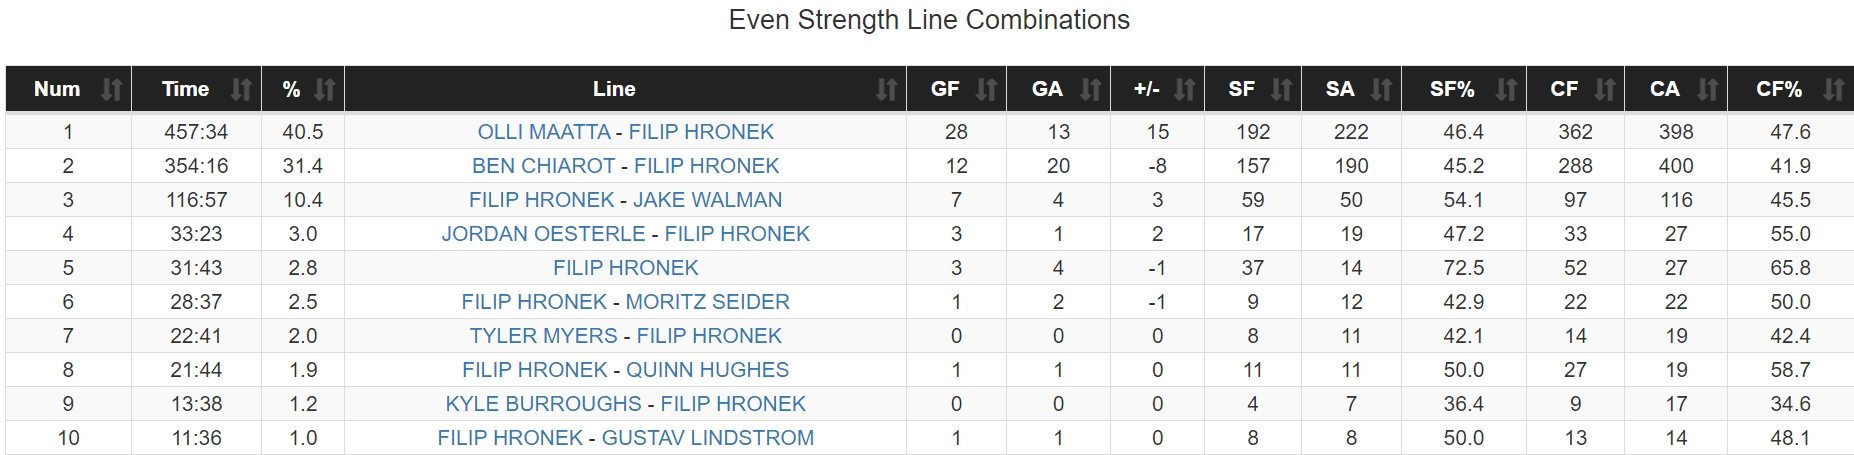
Task: Sort the table by SA sort icon
Action: [1381, 90]
